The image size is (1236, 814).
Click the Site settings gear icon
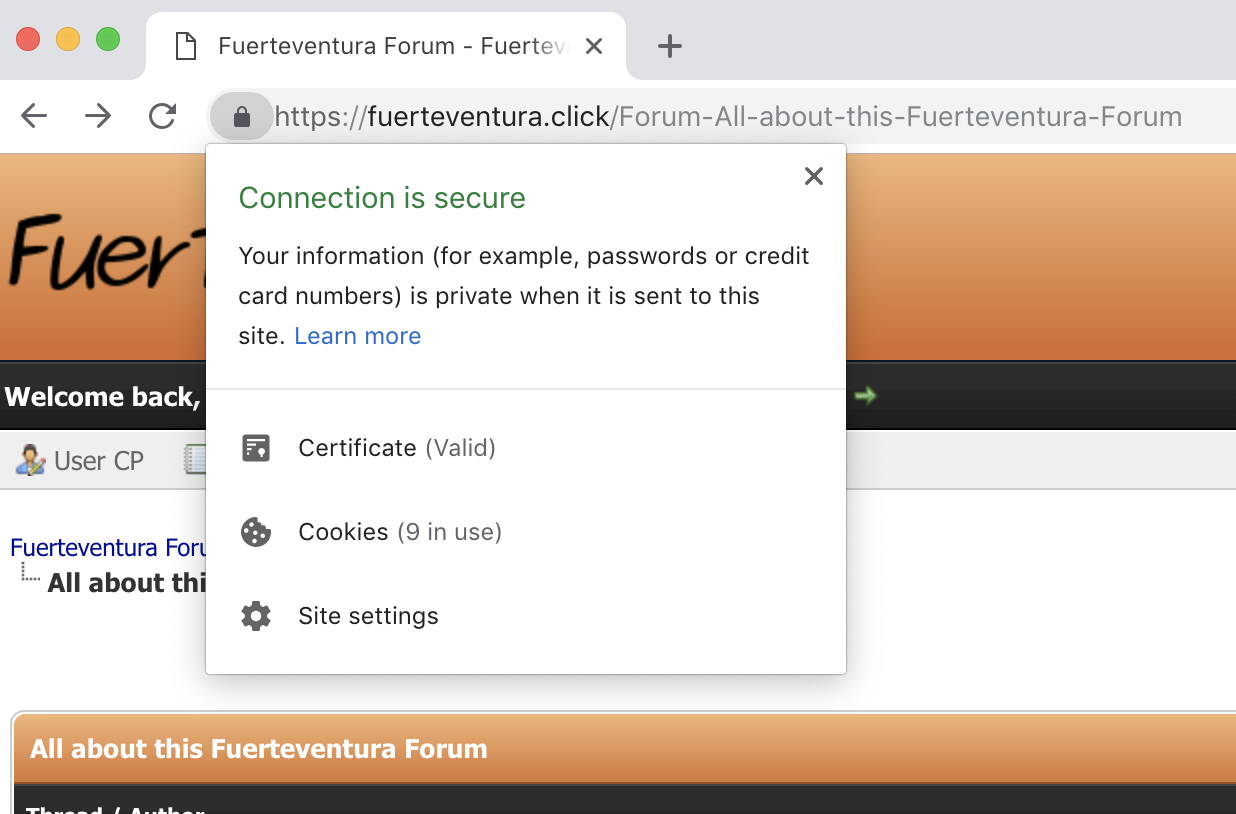256,616
